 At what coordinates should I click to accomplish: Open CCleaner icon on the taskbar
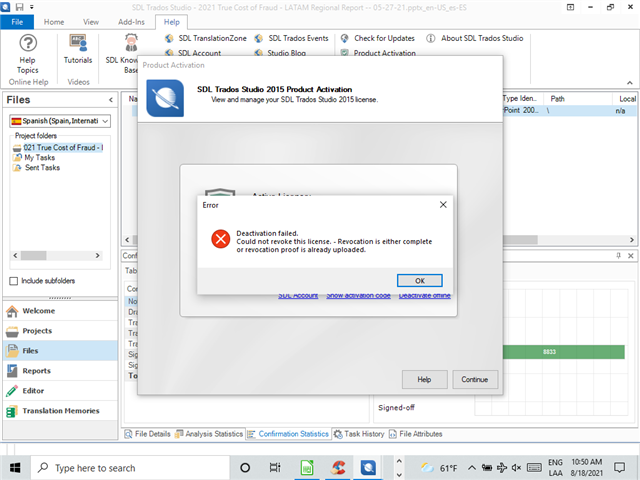click(338, 468)
